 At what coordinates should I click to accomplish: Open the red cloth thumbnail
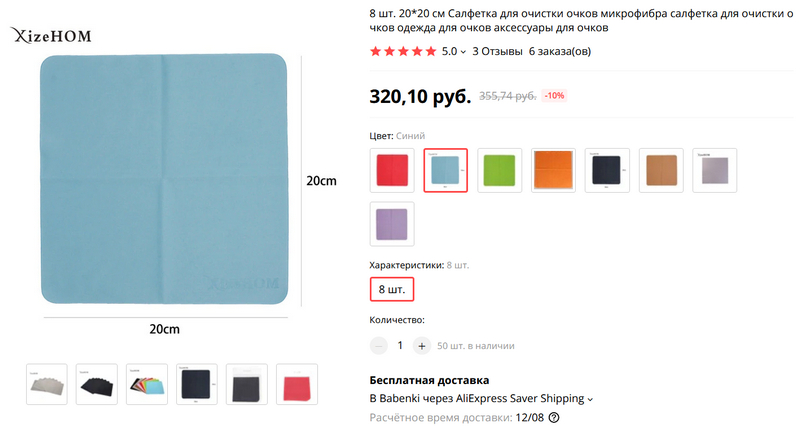coord(296,384)
